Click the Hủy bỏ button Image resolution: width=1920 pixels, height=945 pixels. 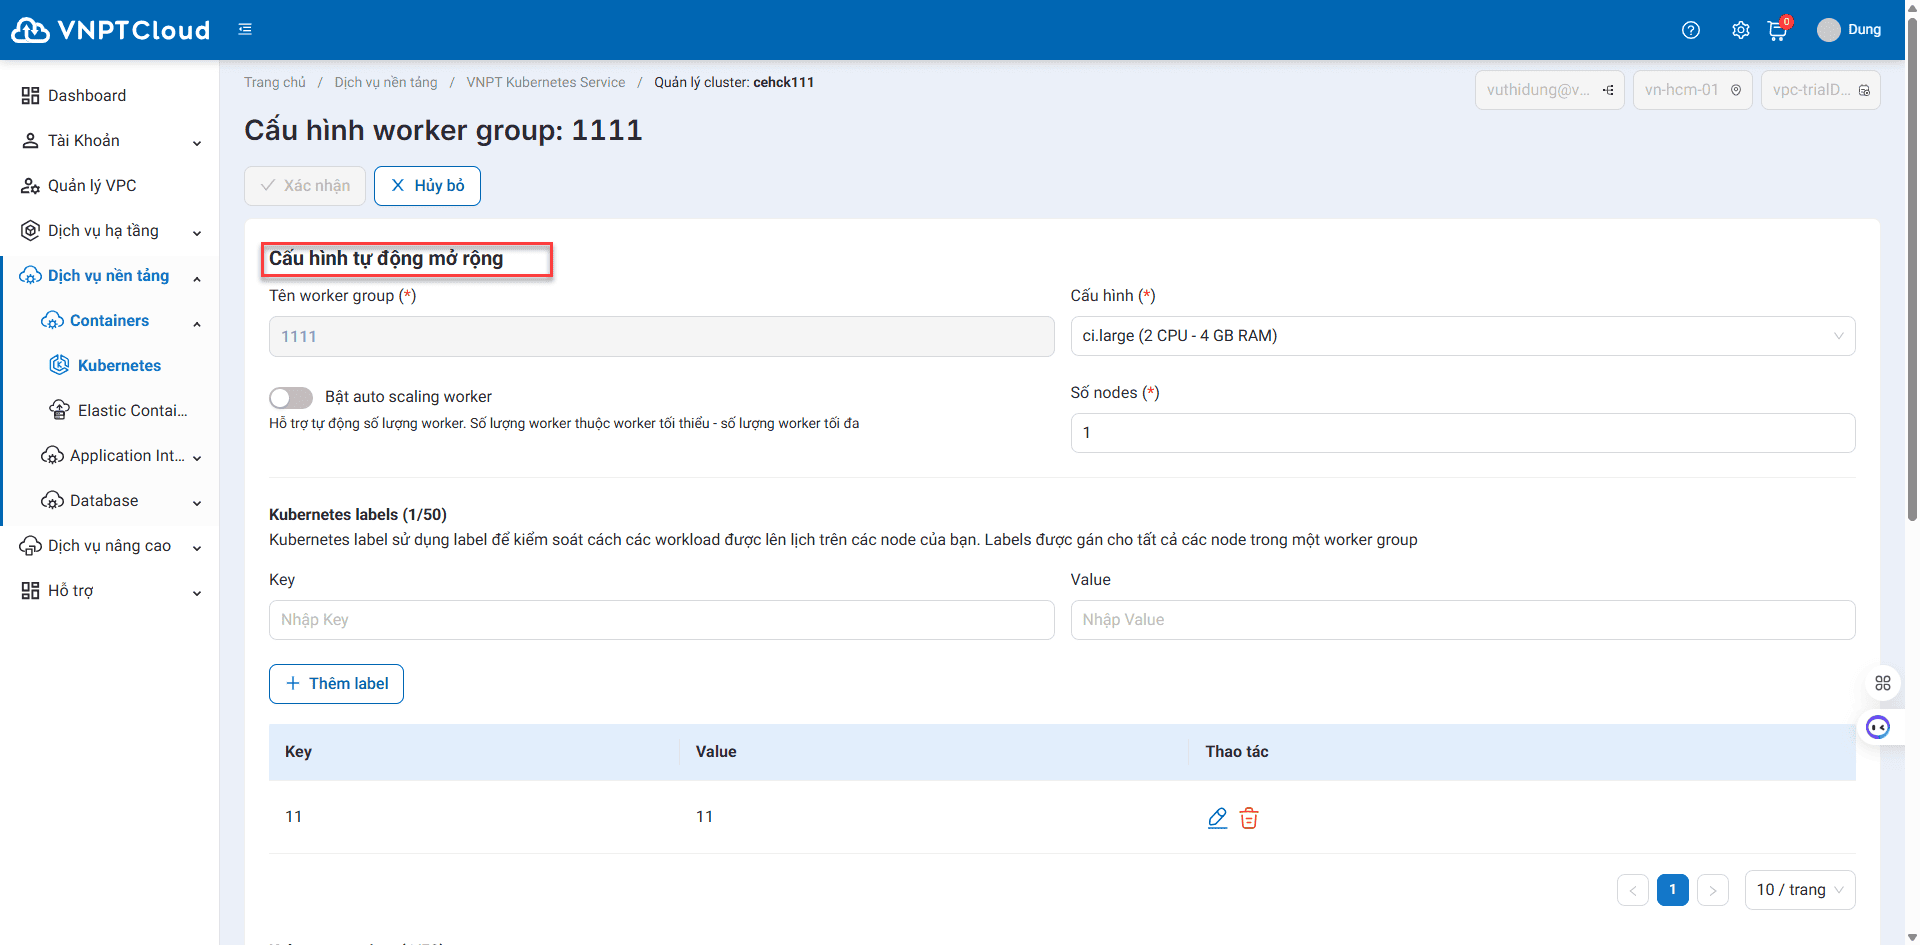[427, 186]
